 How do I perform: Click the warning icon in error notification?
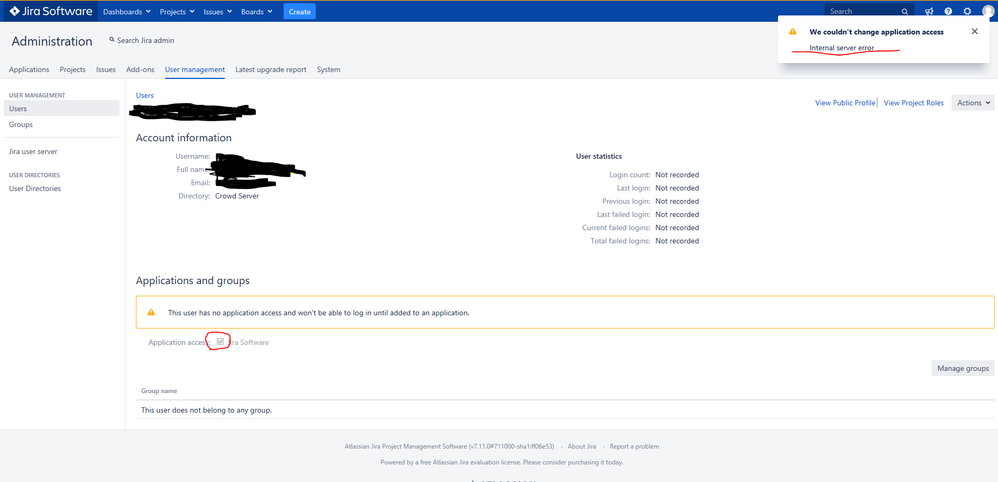(x=792, y=31)
